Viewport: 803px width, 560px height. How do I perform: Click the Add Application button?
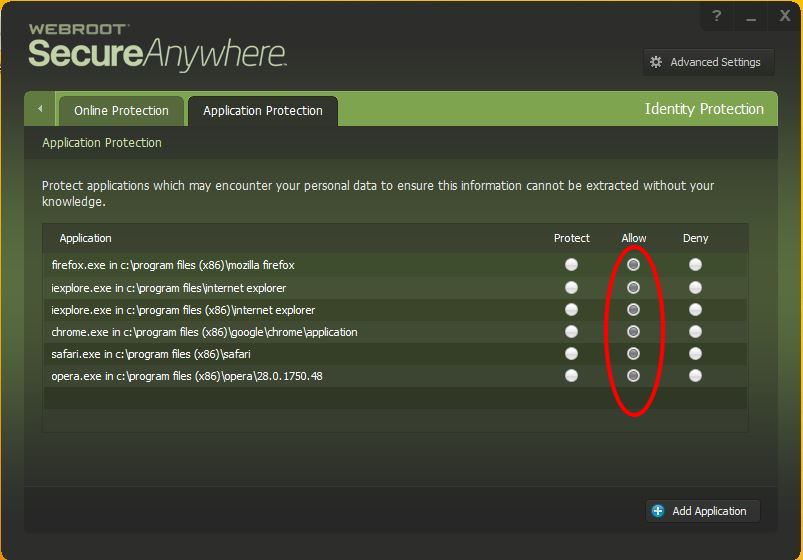click(x=703, y=511)
